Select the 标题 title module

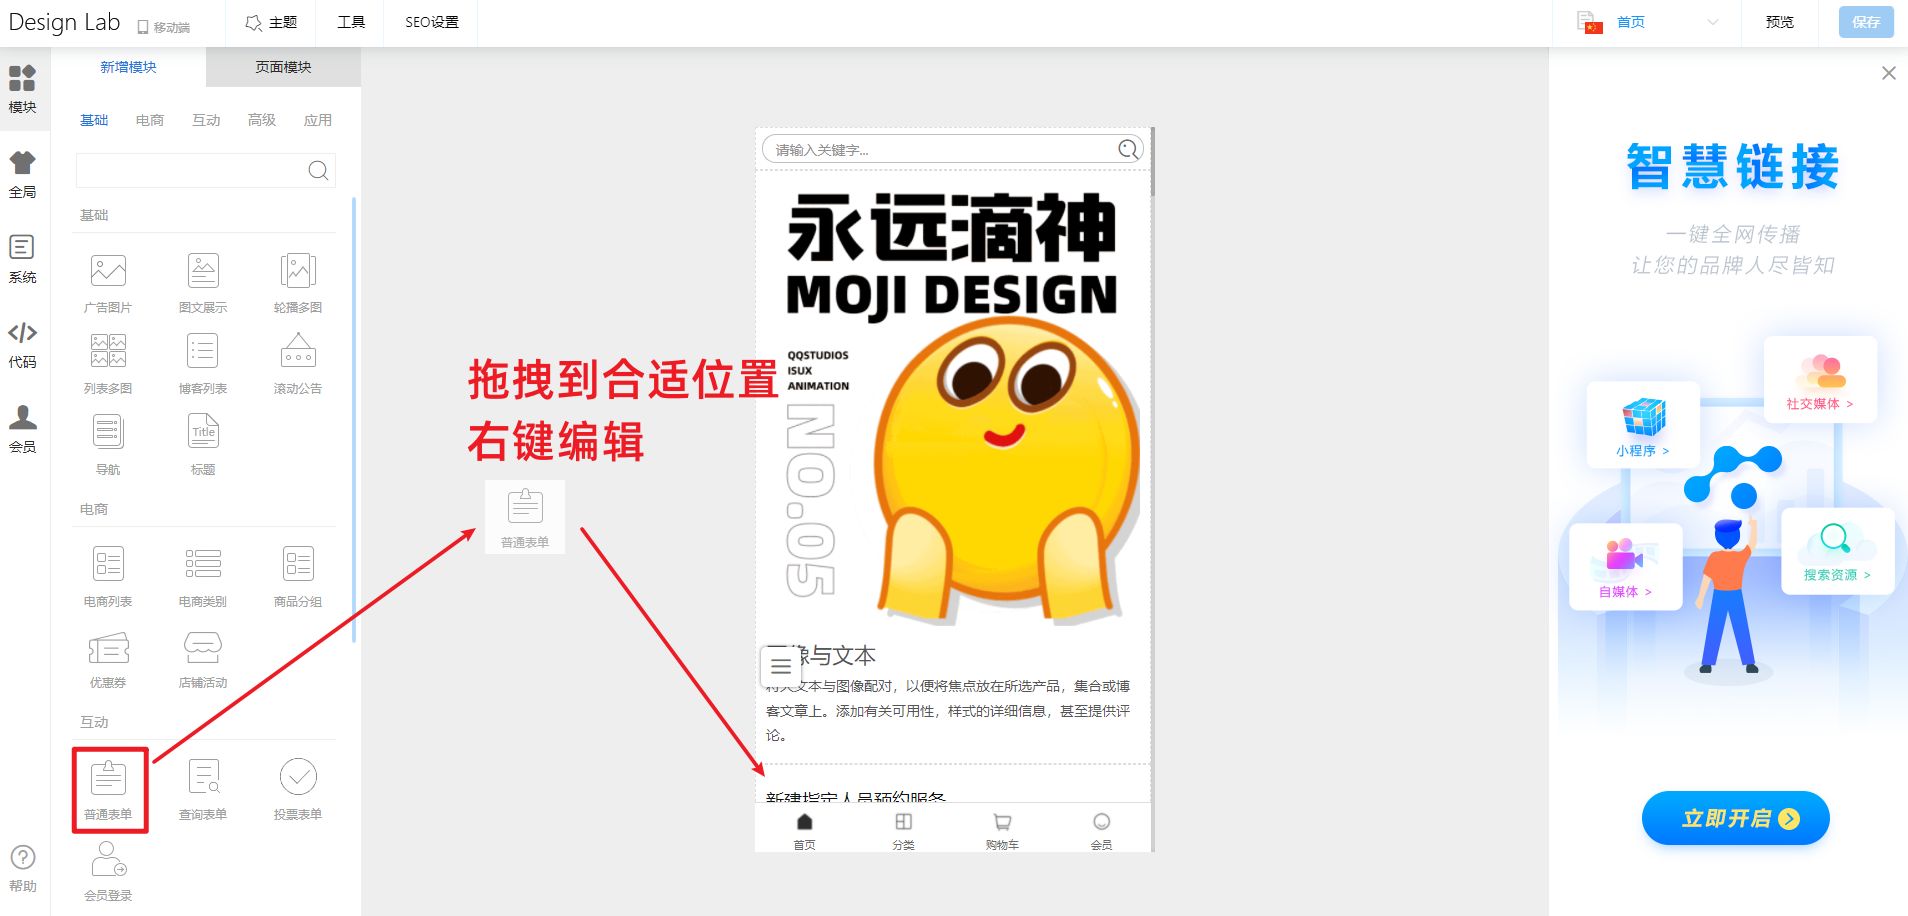click(x=203, y=446)
